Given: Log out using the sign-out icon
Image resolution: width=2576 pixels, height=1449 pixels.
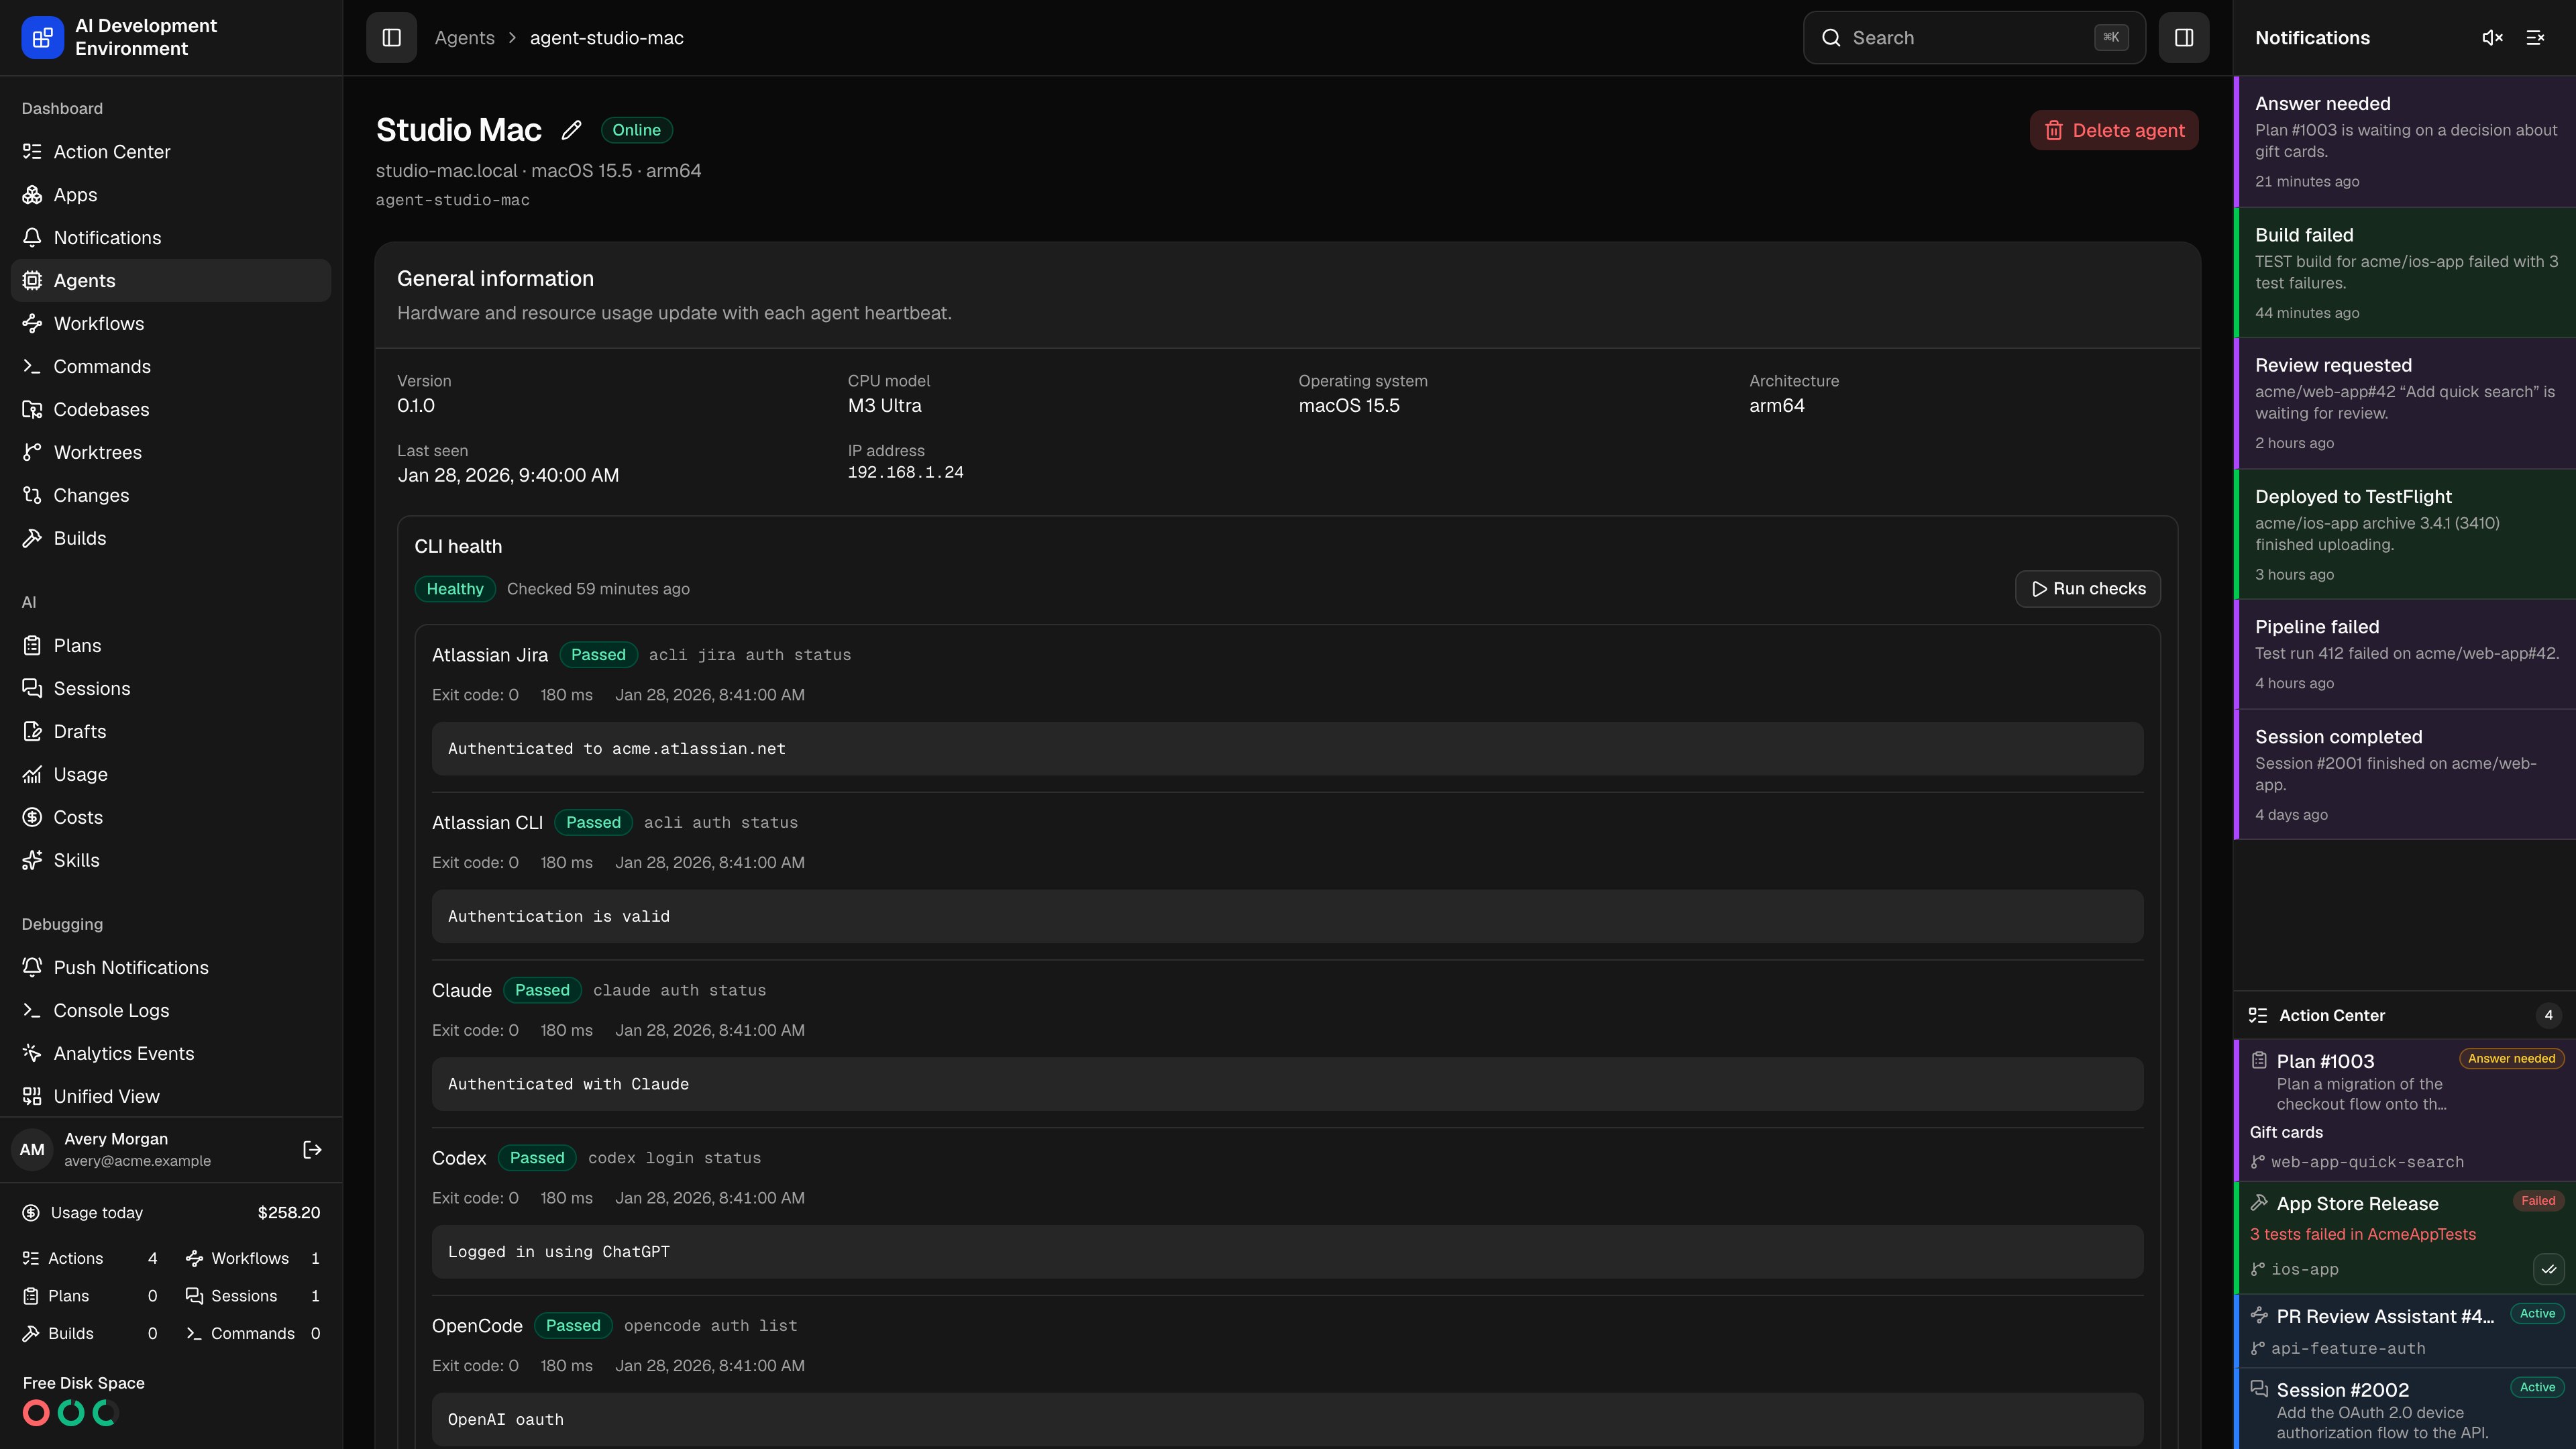Looking at the screenshot, I should pos(312,1150).
